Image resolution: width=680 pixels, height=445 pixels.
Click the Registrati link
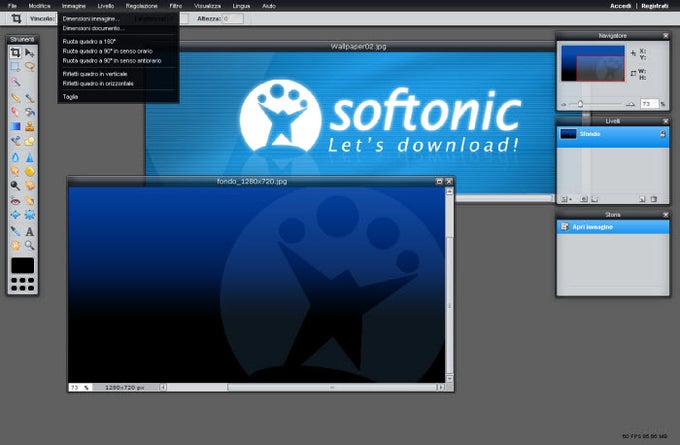click(655, 6)
